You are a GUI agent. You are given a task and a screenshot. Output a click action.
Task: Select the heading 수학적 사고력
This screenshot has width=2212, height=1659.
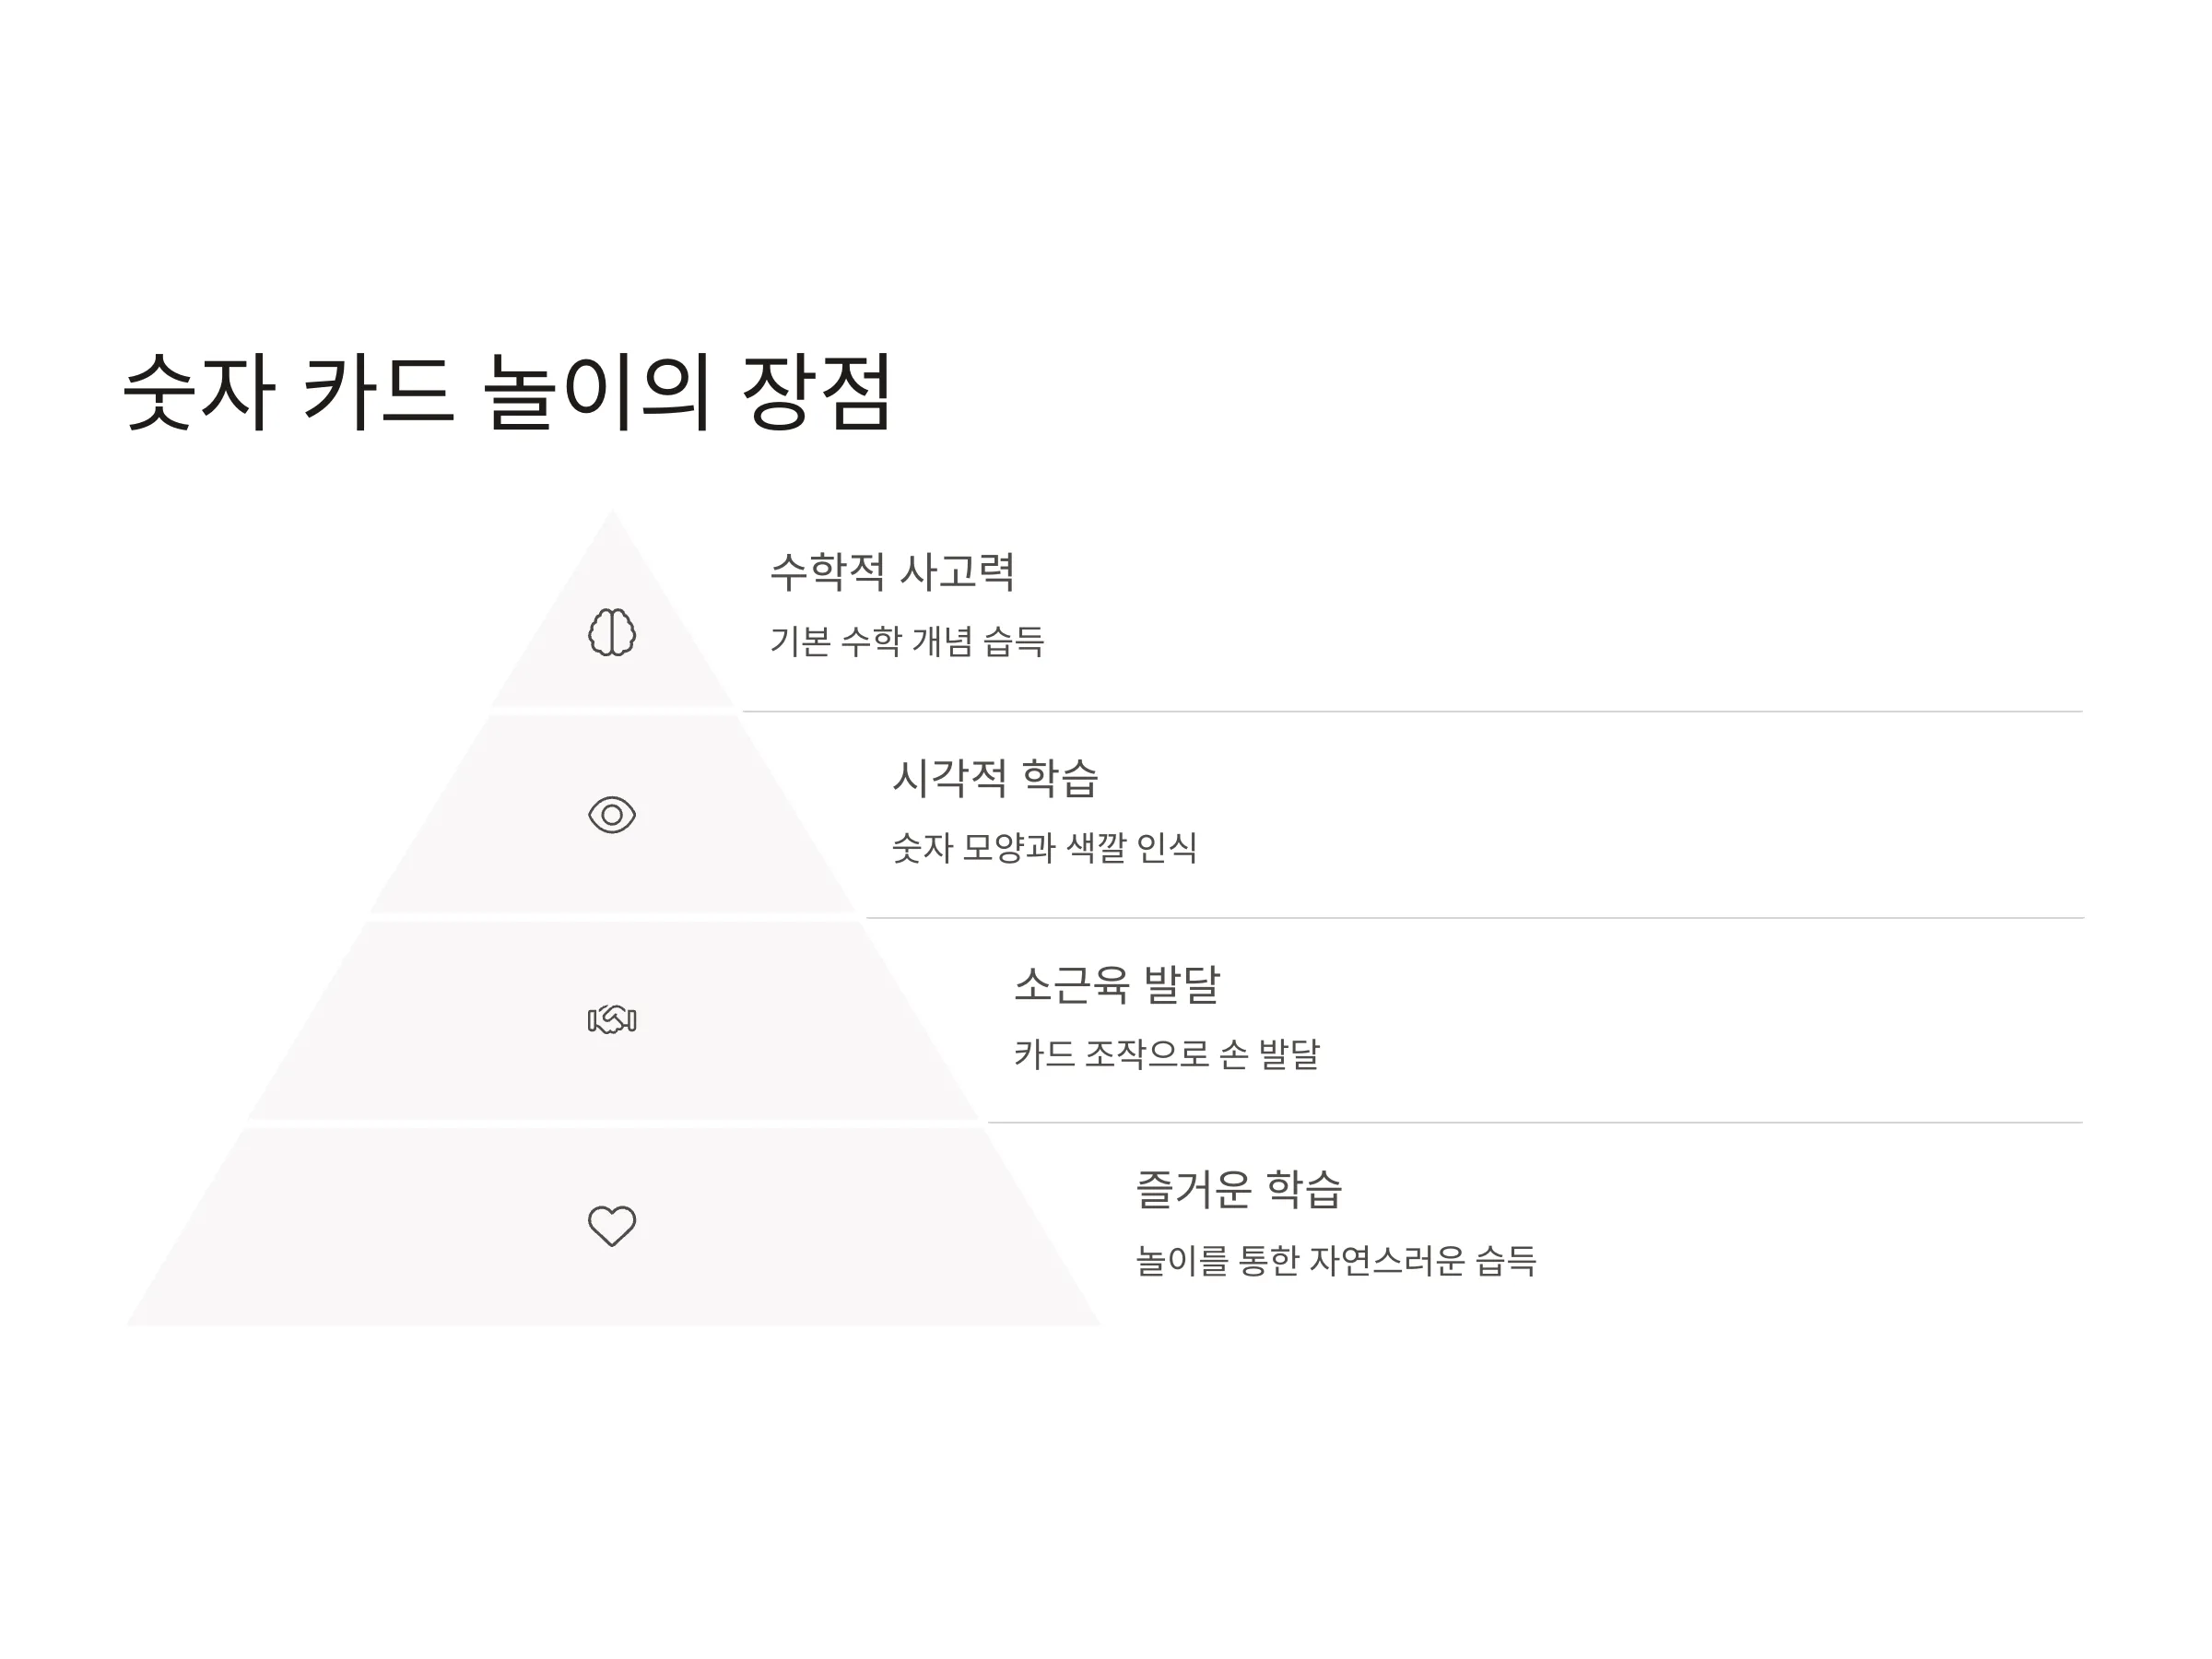[x=893, y=571]
